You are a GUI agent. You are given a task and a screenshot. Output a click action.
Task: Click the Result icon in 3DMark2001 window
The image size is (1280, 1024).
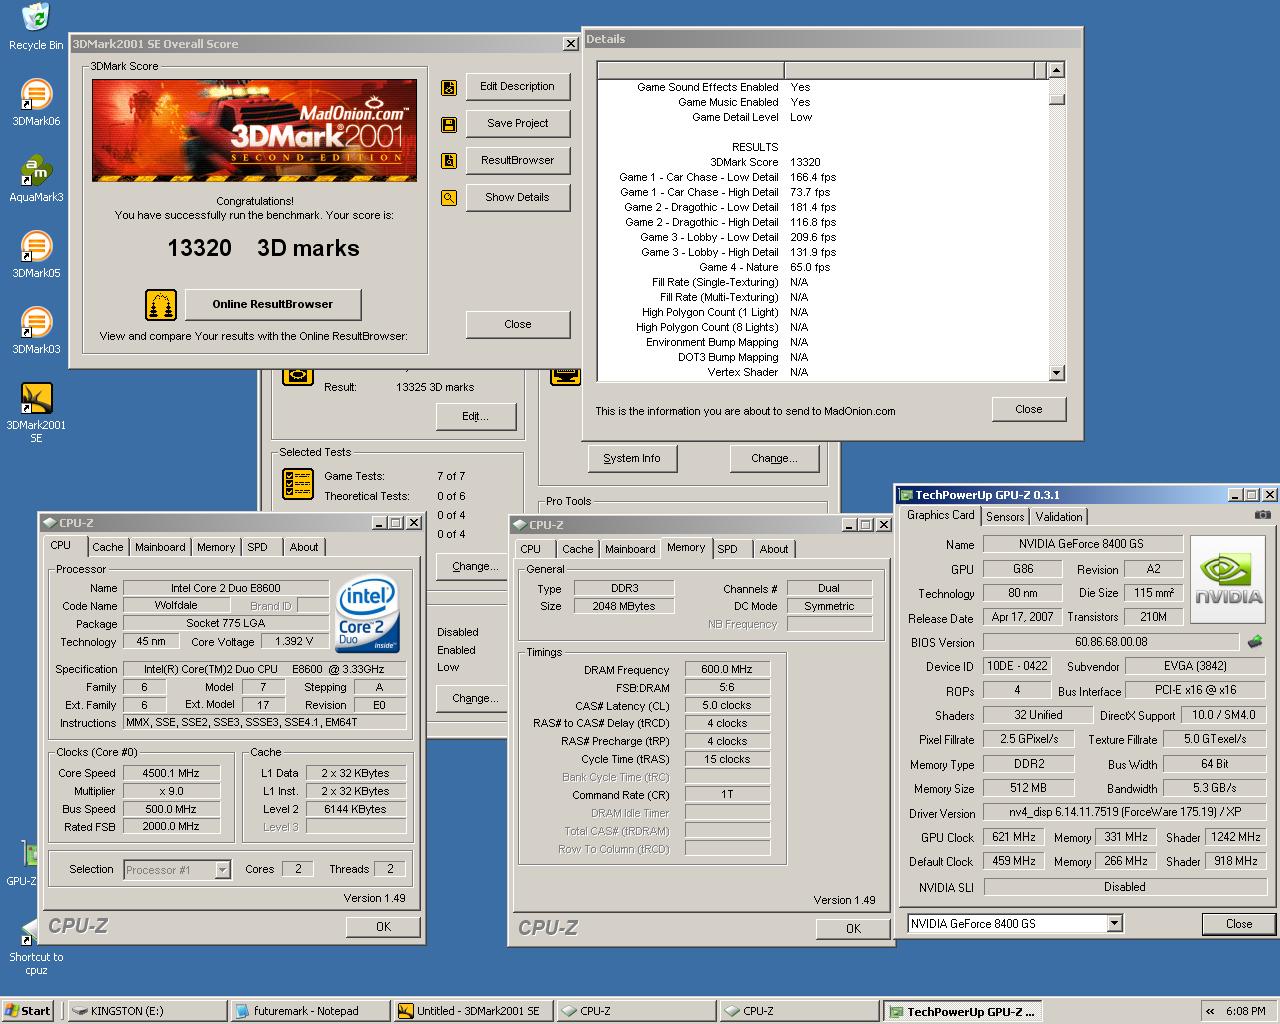click(x=298, y=376)
